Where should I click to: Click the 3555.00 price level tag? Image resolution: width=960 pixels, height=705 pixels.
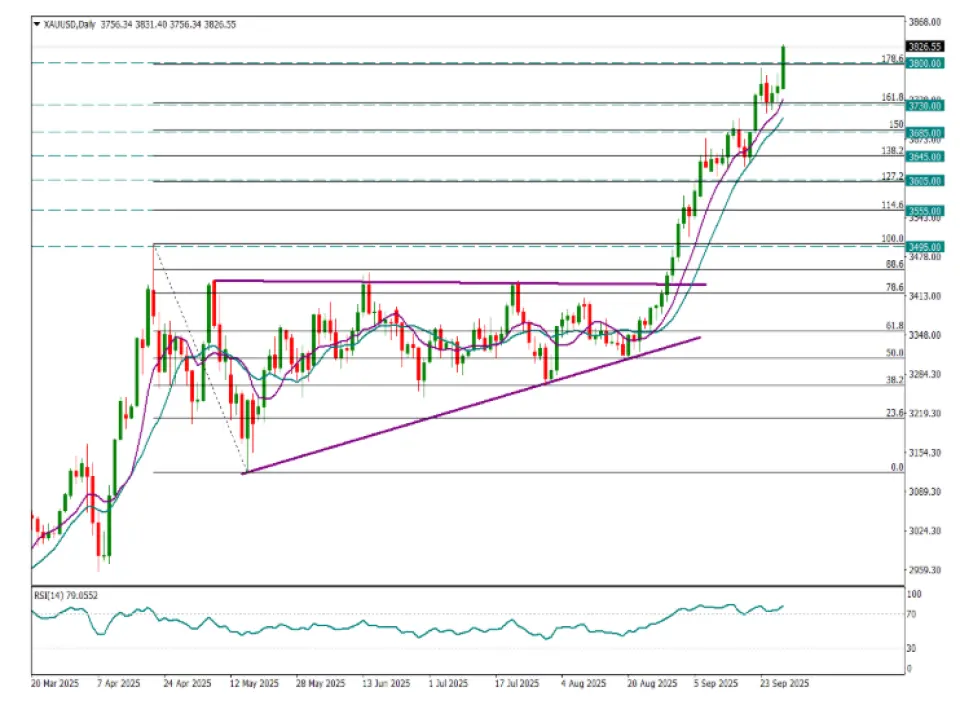point(924,211)
